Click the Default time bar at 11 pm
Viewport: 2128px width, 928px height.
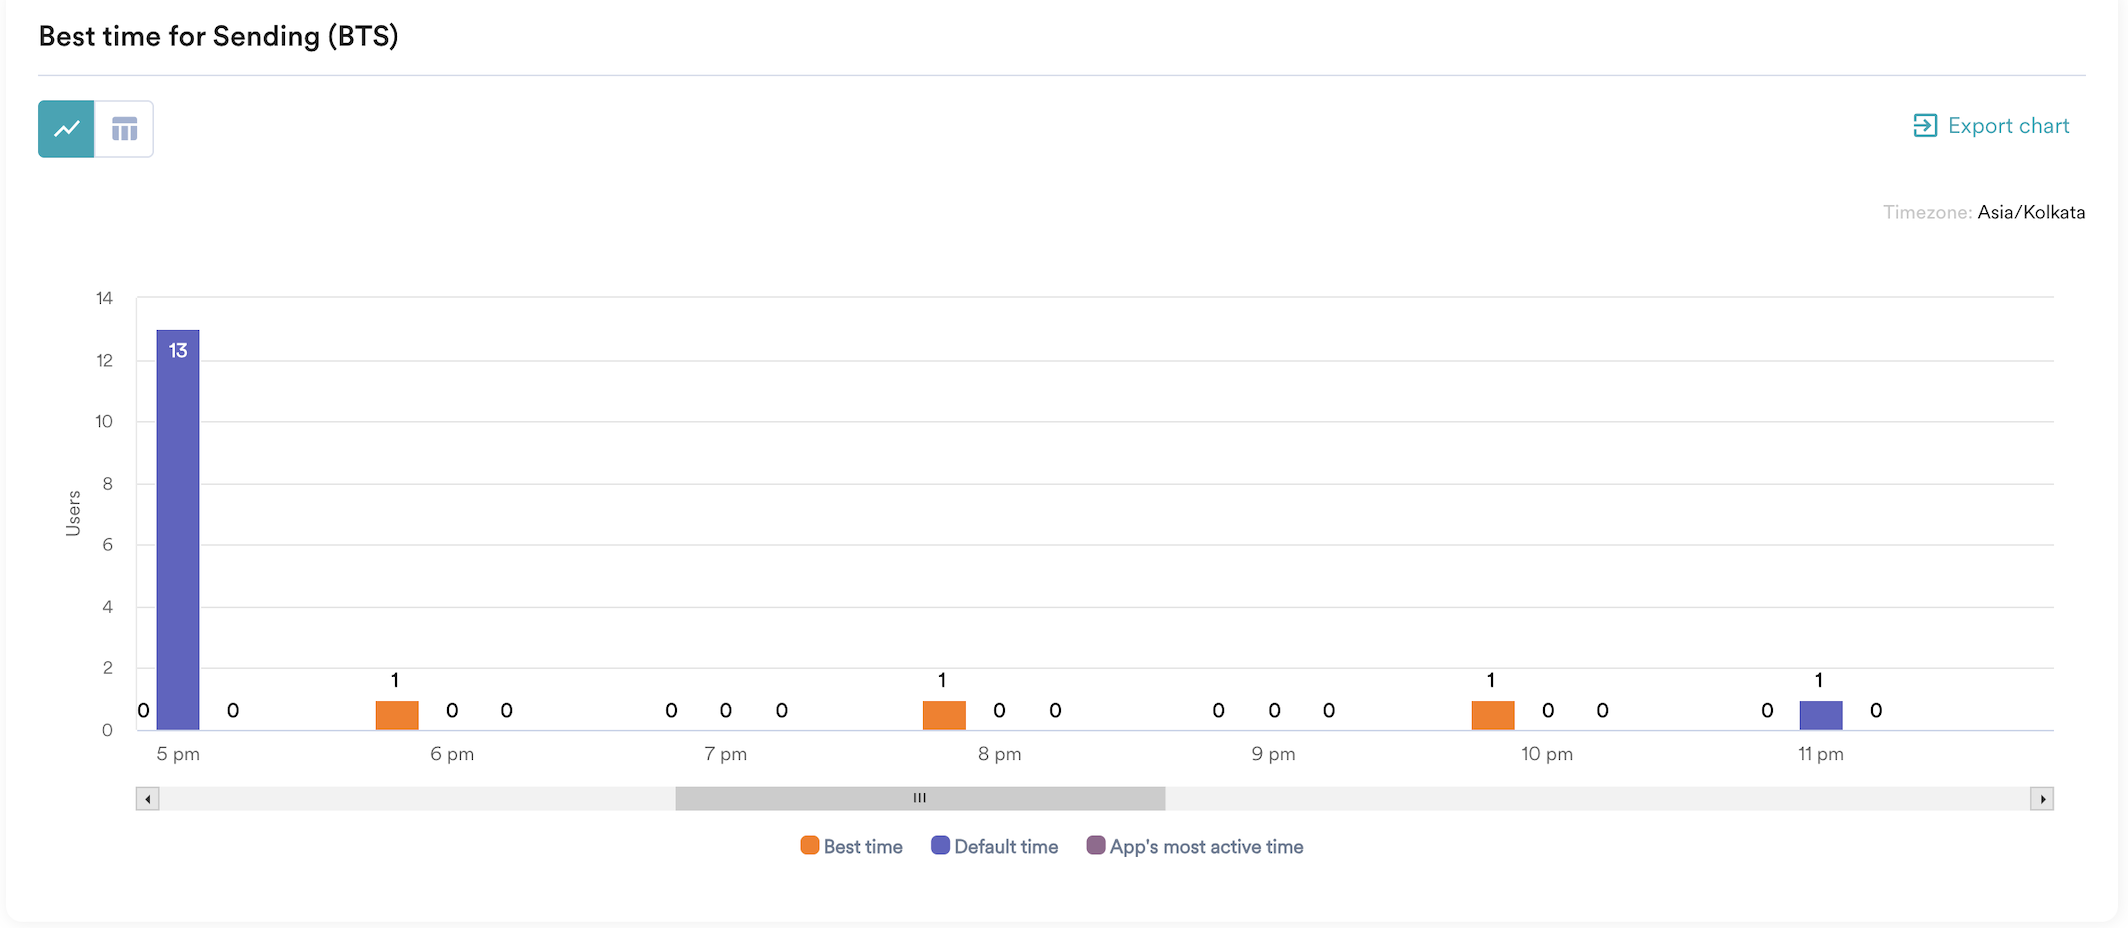(x=1821, y=715)
